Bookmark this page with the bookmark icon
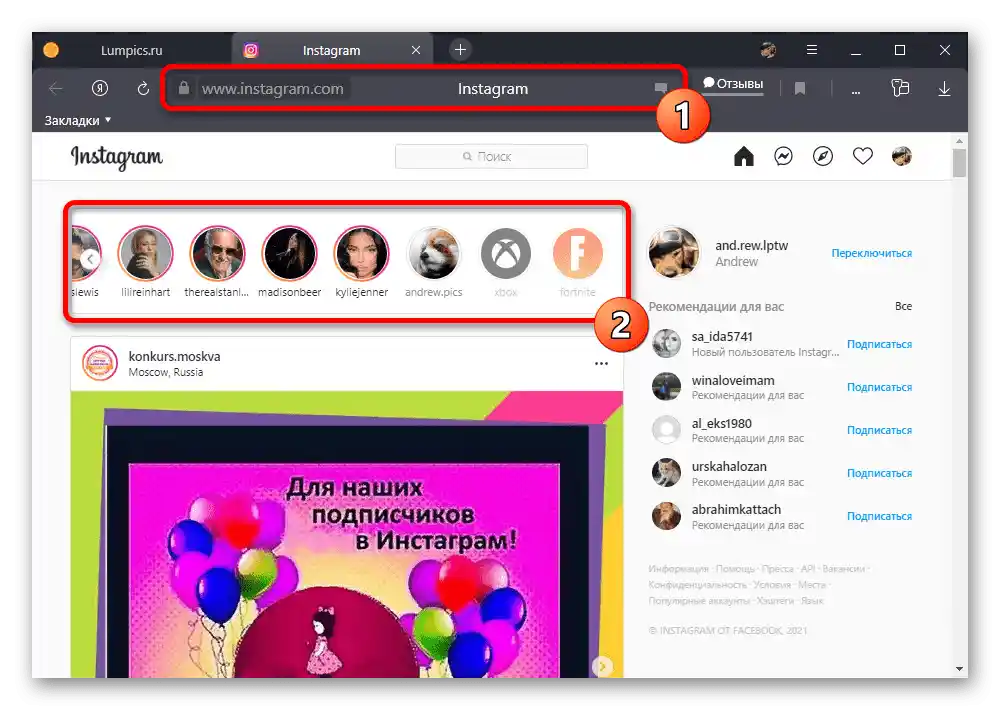 point(800,88)
